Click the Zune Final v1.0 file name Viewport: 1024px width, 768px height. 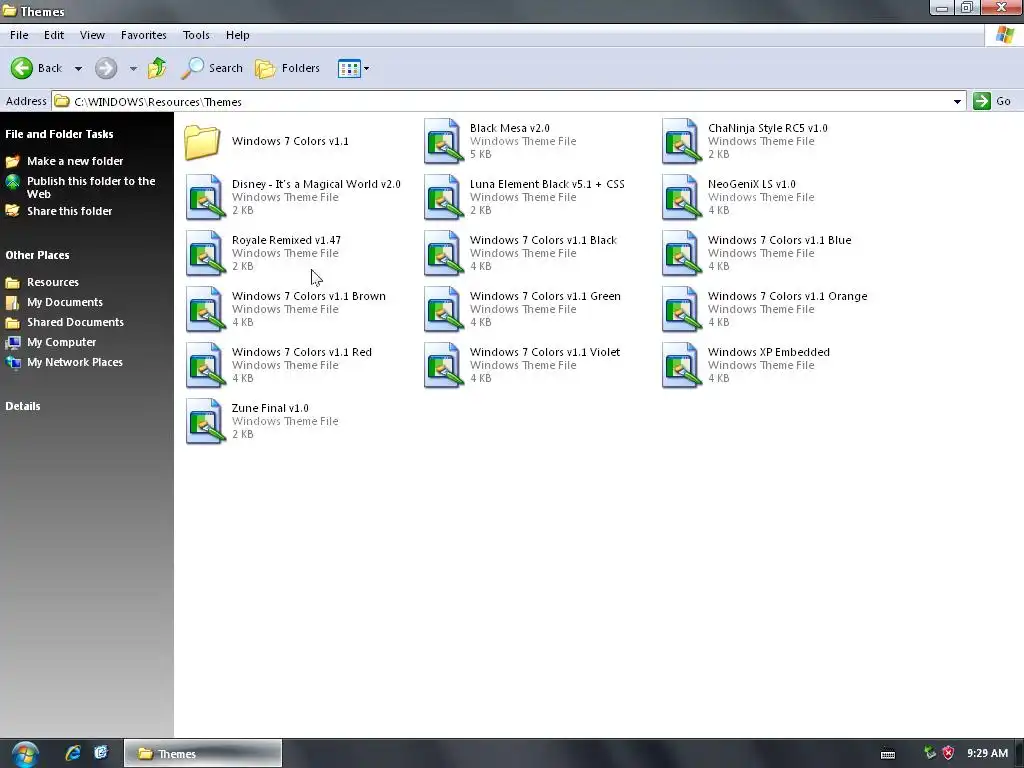tap(270, 408)
